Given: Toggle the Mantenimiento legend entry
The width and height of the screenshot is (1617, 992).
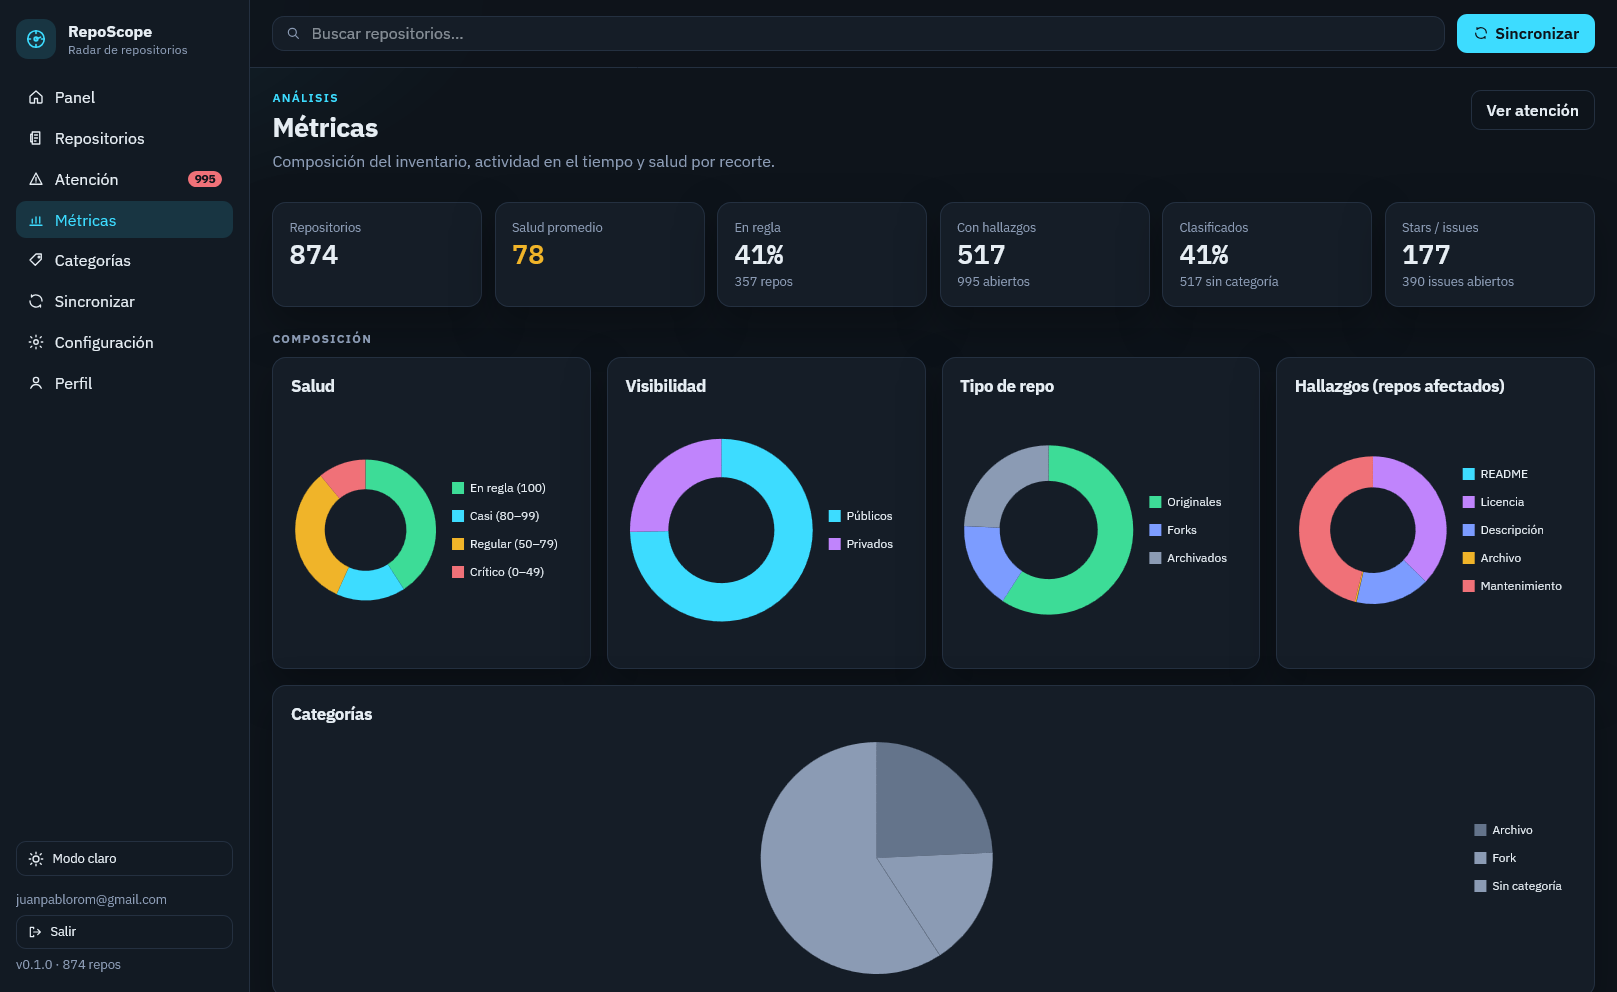Looking at the screenshot, I should (x=1512, y=586).
